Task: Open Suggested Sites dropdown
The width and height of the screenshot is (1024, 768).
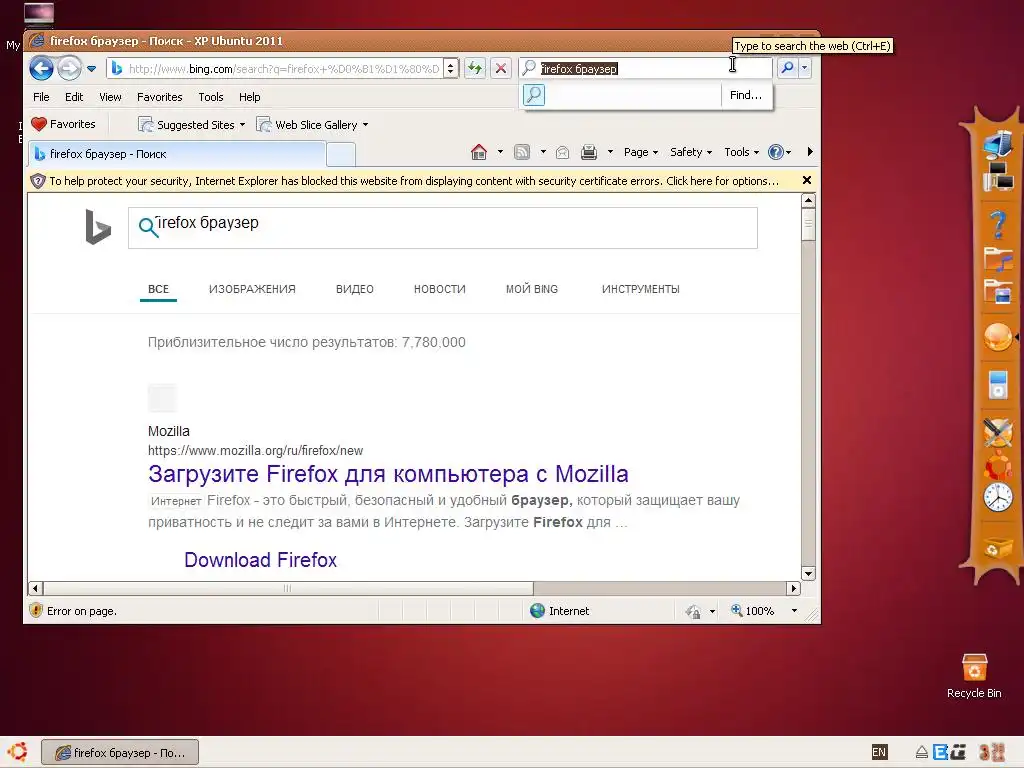Action: (x=191, y=125)
